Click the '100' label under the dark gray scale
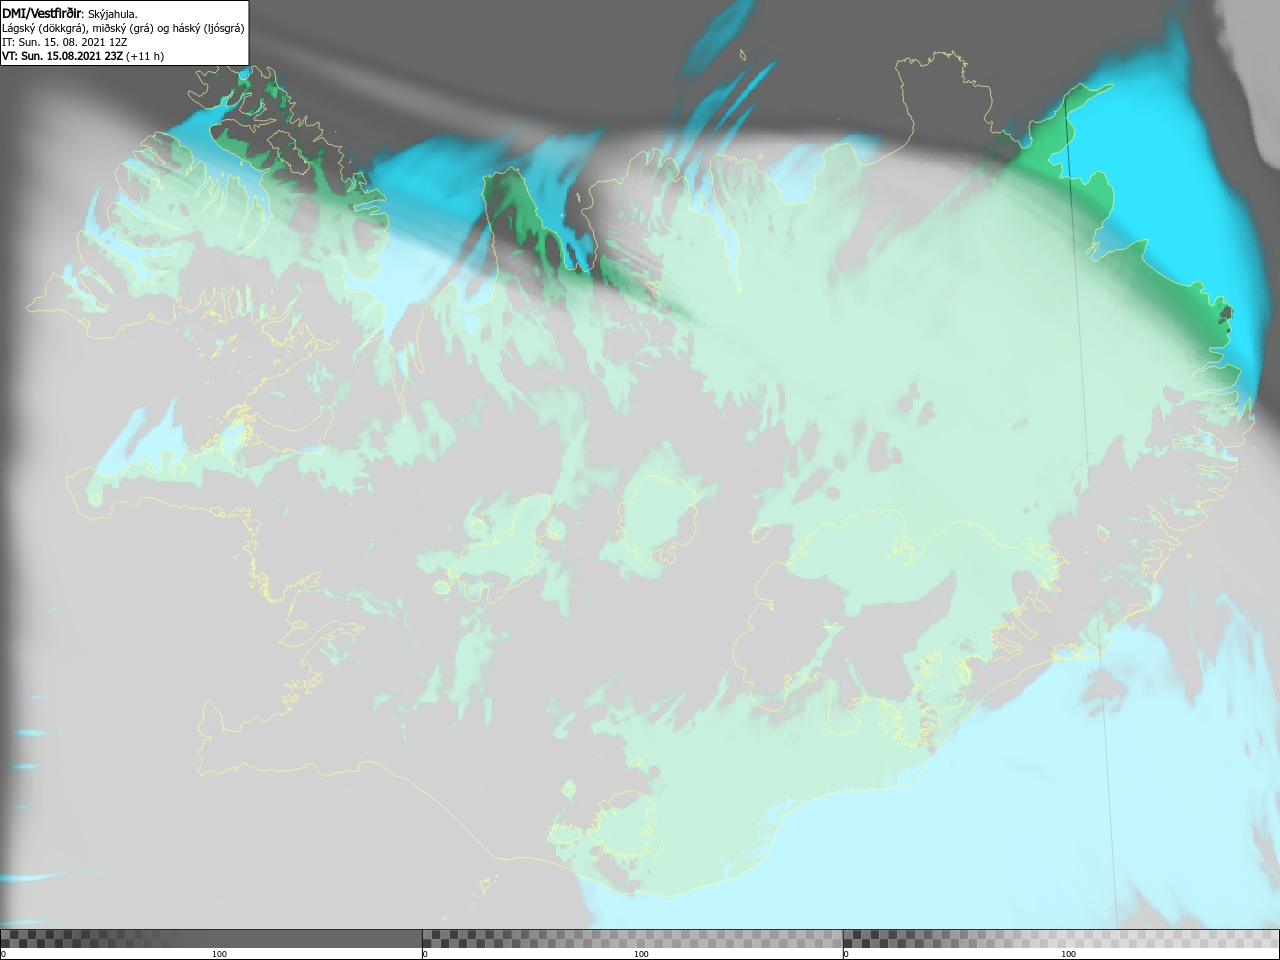 (x=219, y=954)
